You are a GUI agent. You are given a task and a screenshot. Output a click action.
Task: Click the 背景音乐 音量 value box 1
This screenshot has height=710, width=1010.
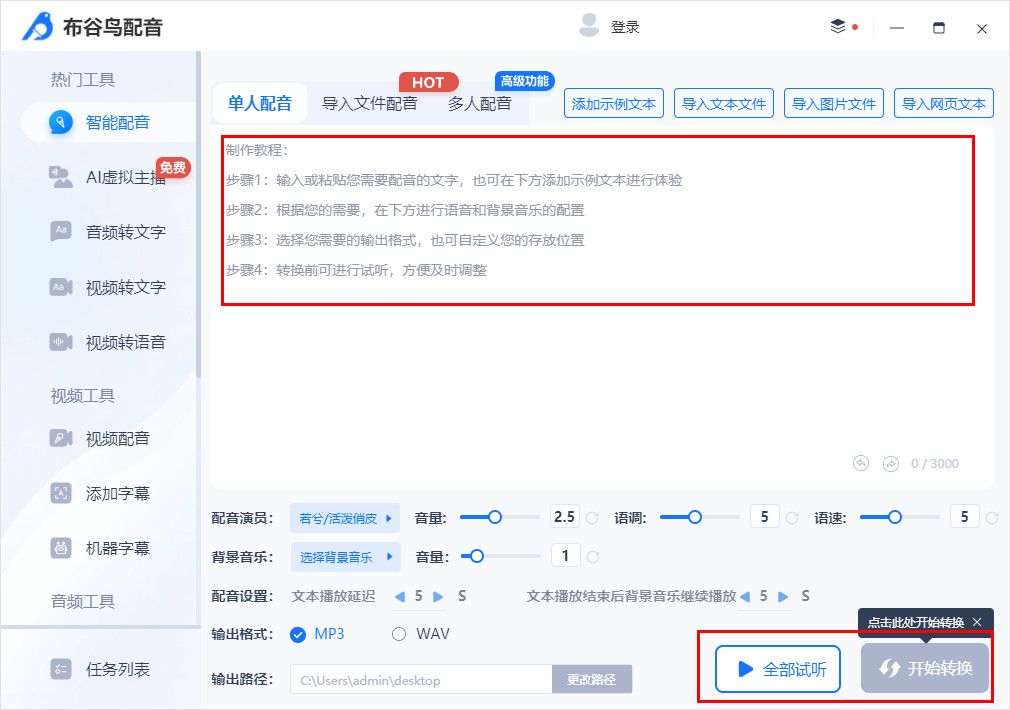click(x=566, y=555)
